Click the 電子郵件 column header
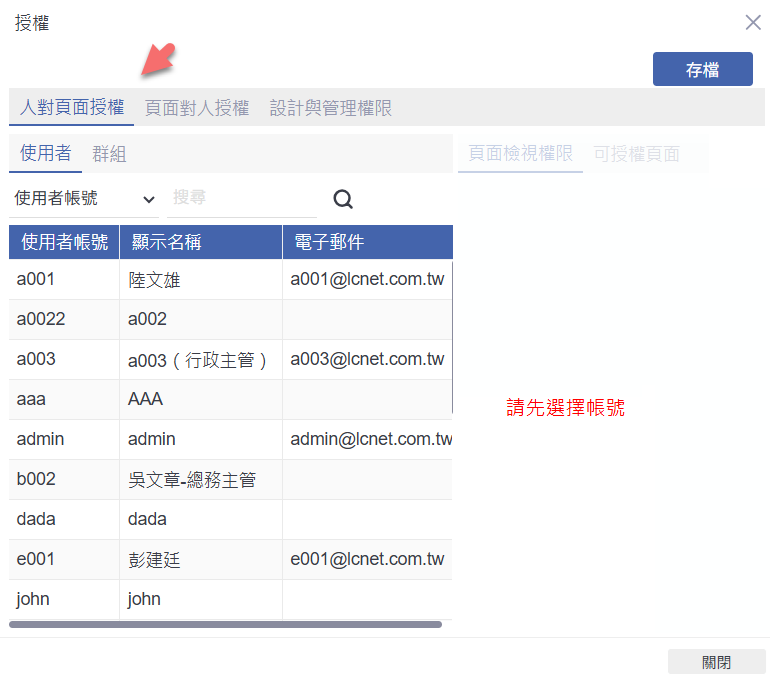Screen dimensions: 770x677 (367, 242)
